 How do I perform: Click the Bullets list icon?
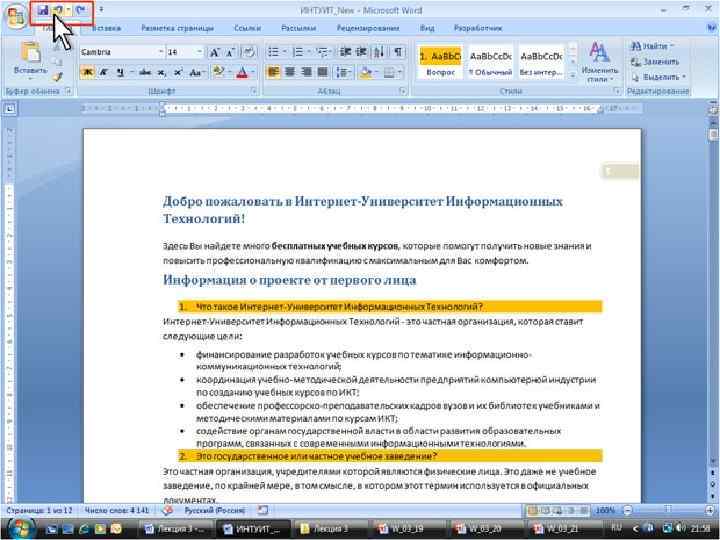tap(273, 52)
